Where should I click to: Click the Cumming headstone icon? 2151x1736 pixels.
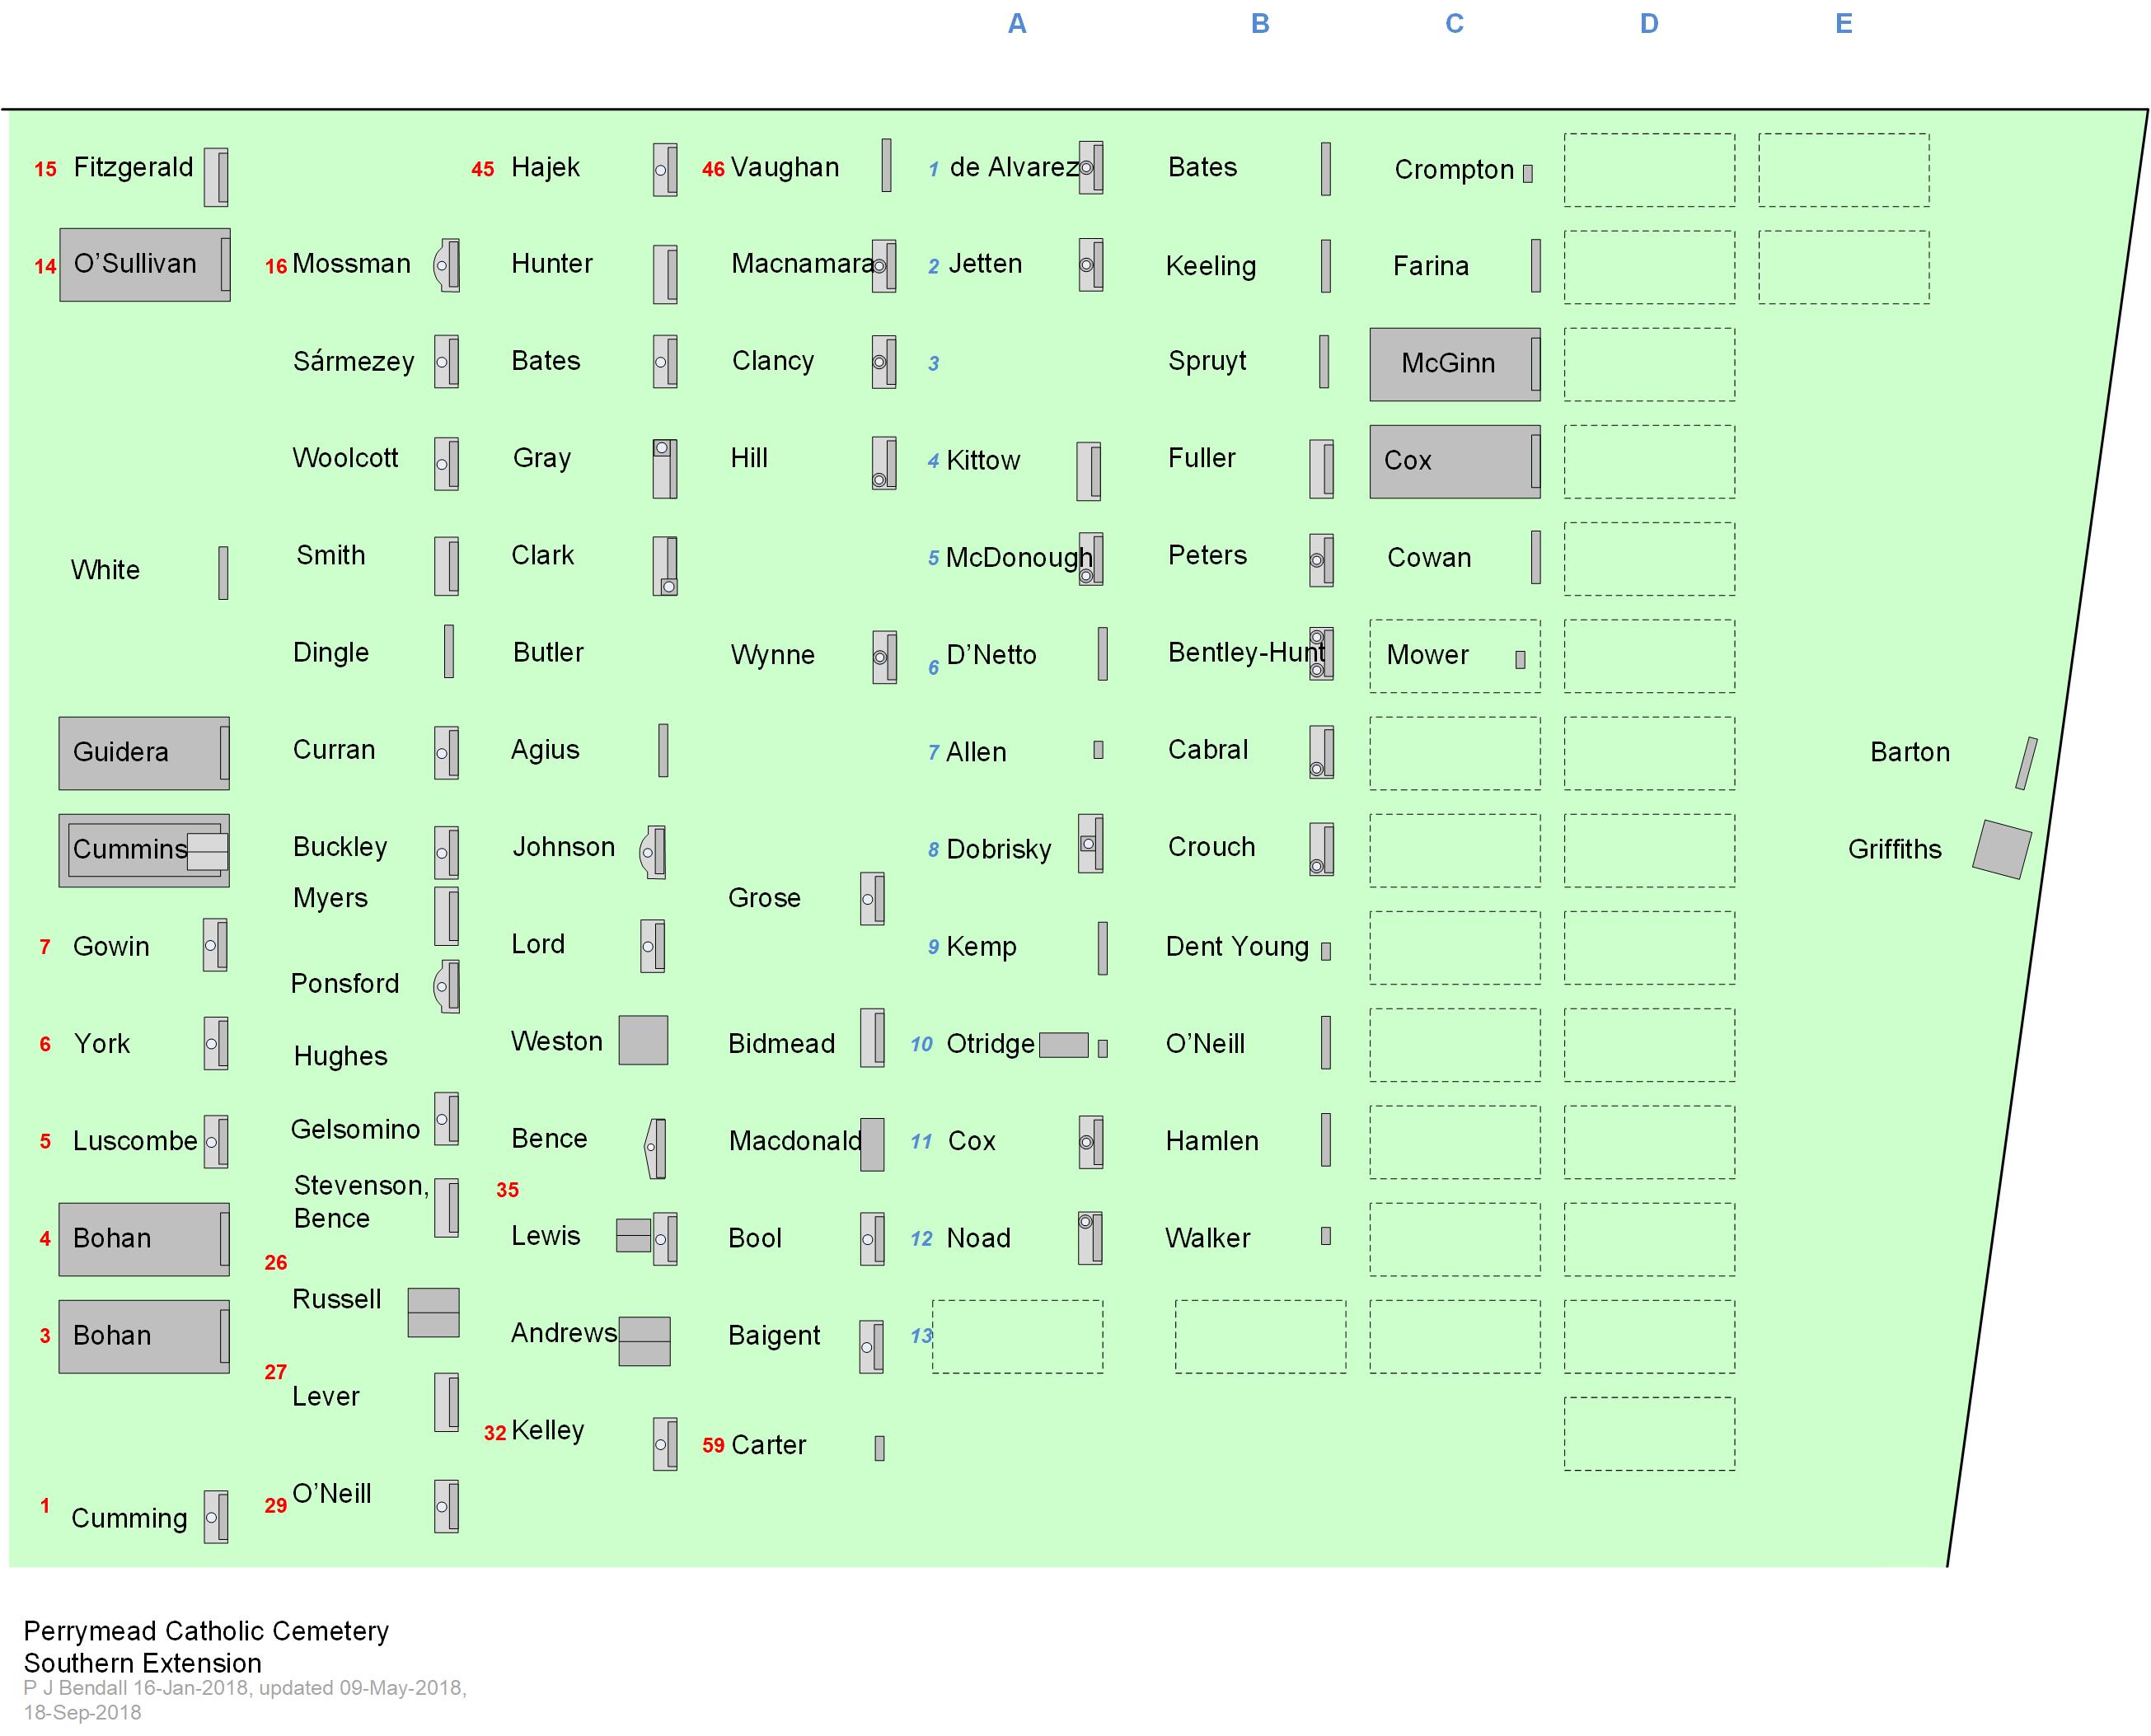click(215, 1517)
